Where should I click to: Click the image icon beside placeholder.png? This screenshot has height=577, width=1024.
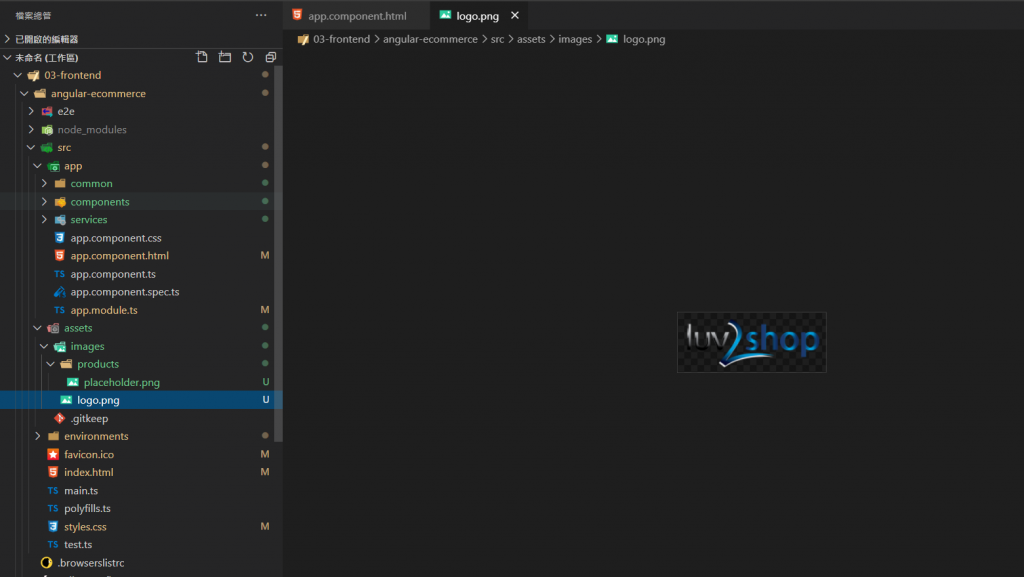72,382
